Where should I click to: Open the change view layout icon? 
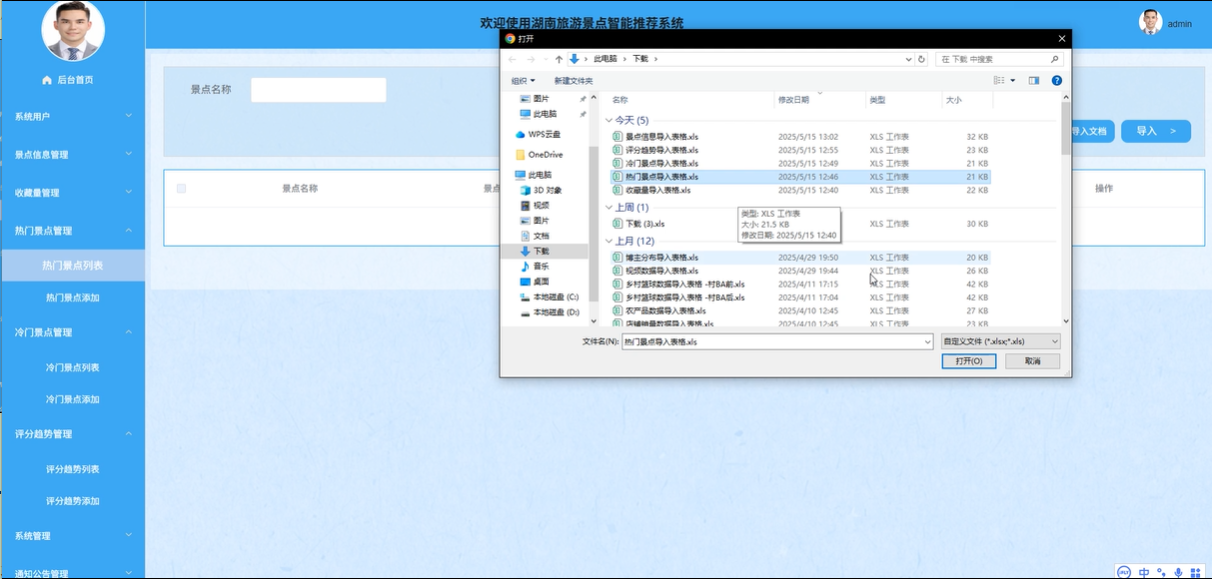[x=999, y=80]
